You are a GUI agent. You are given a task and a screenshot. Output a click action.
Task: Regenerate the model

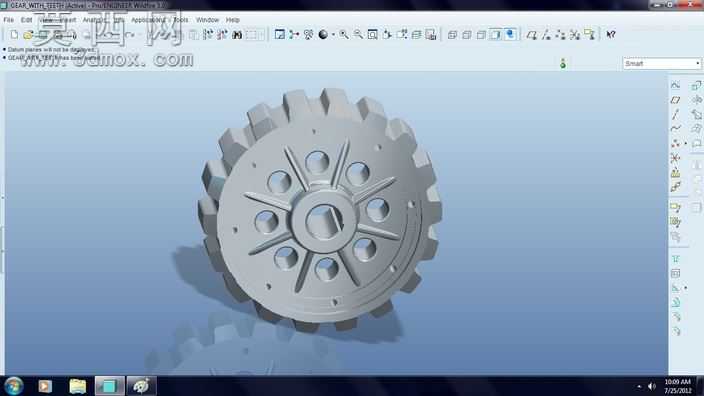[208, 35]
